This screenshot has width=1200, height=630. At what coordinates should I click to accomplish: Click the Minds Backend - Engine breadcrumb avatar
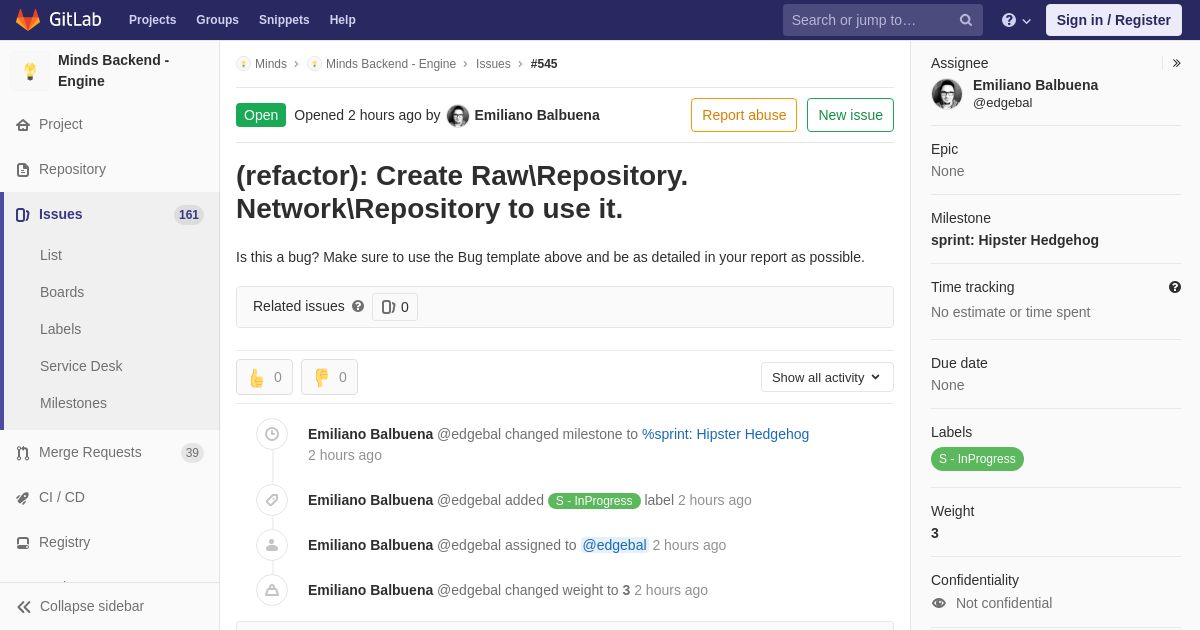point(314,64)
